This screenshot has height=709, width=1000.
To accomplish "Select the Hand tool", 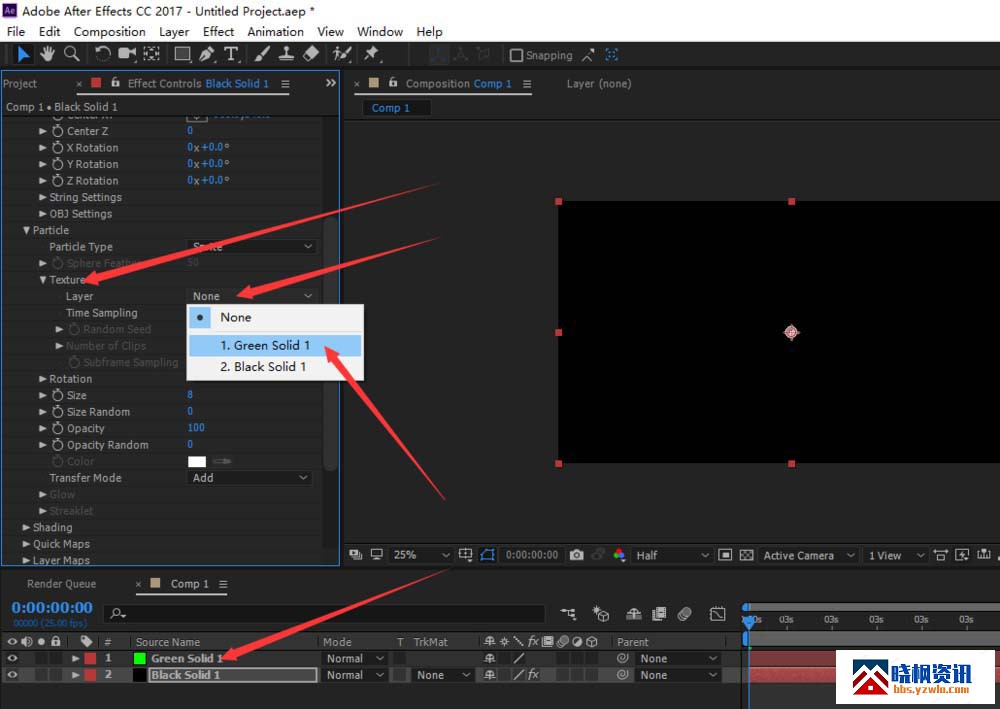I will [47, 55].
